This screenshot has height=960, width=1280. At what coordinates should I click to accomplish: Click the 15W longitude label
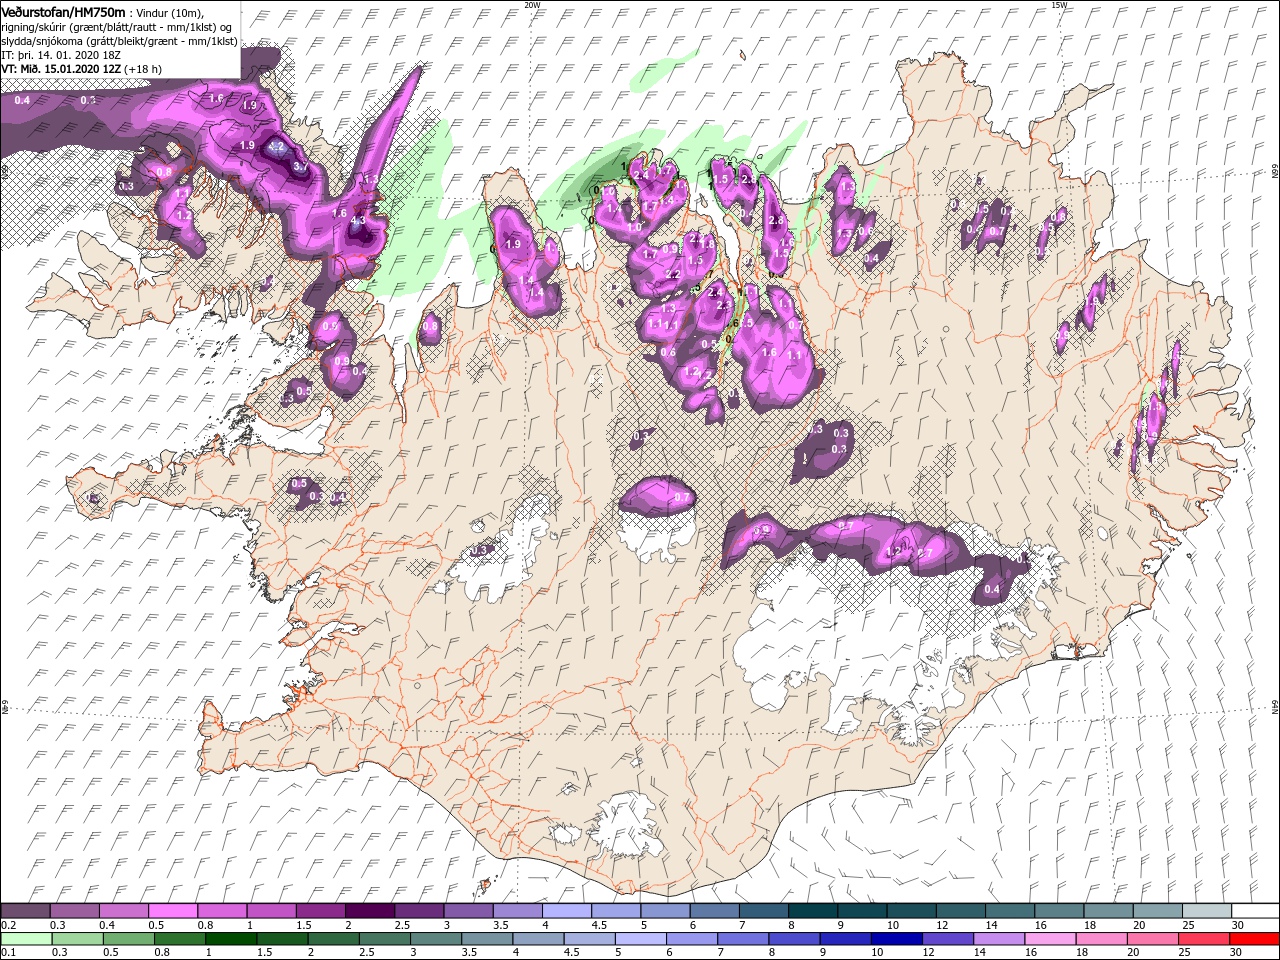coord(1059,5)
